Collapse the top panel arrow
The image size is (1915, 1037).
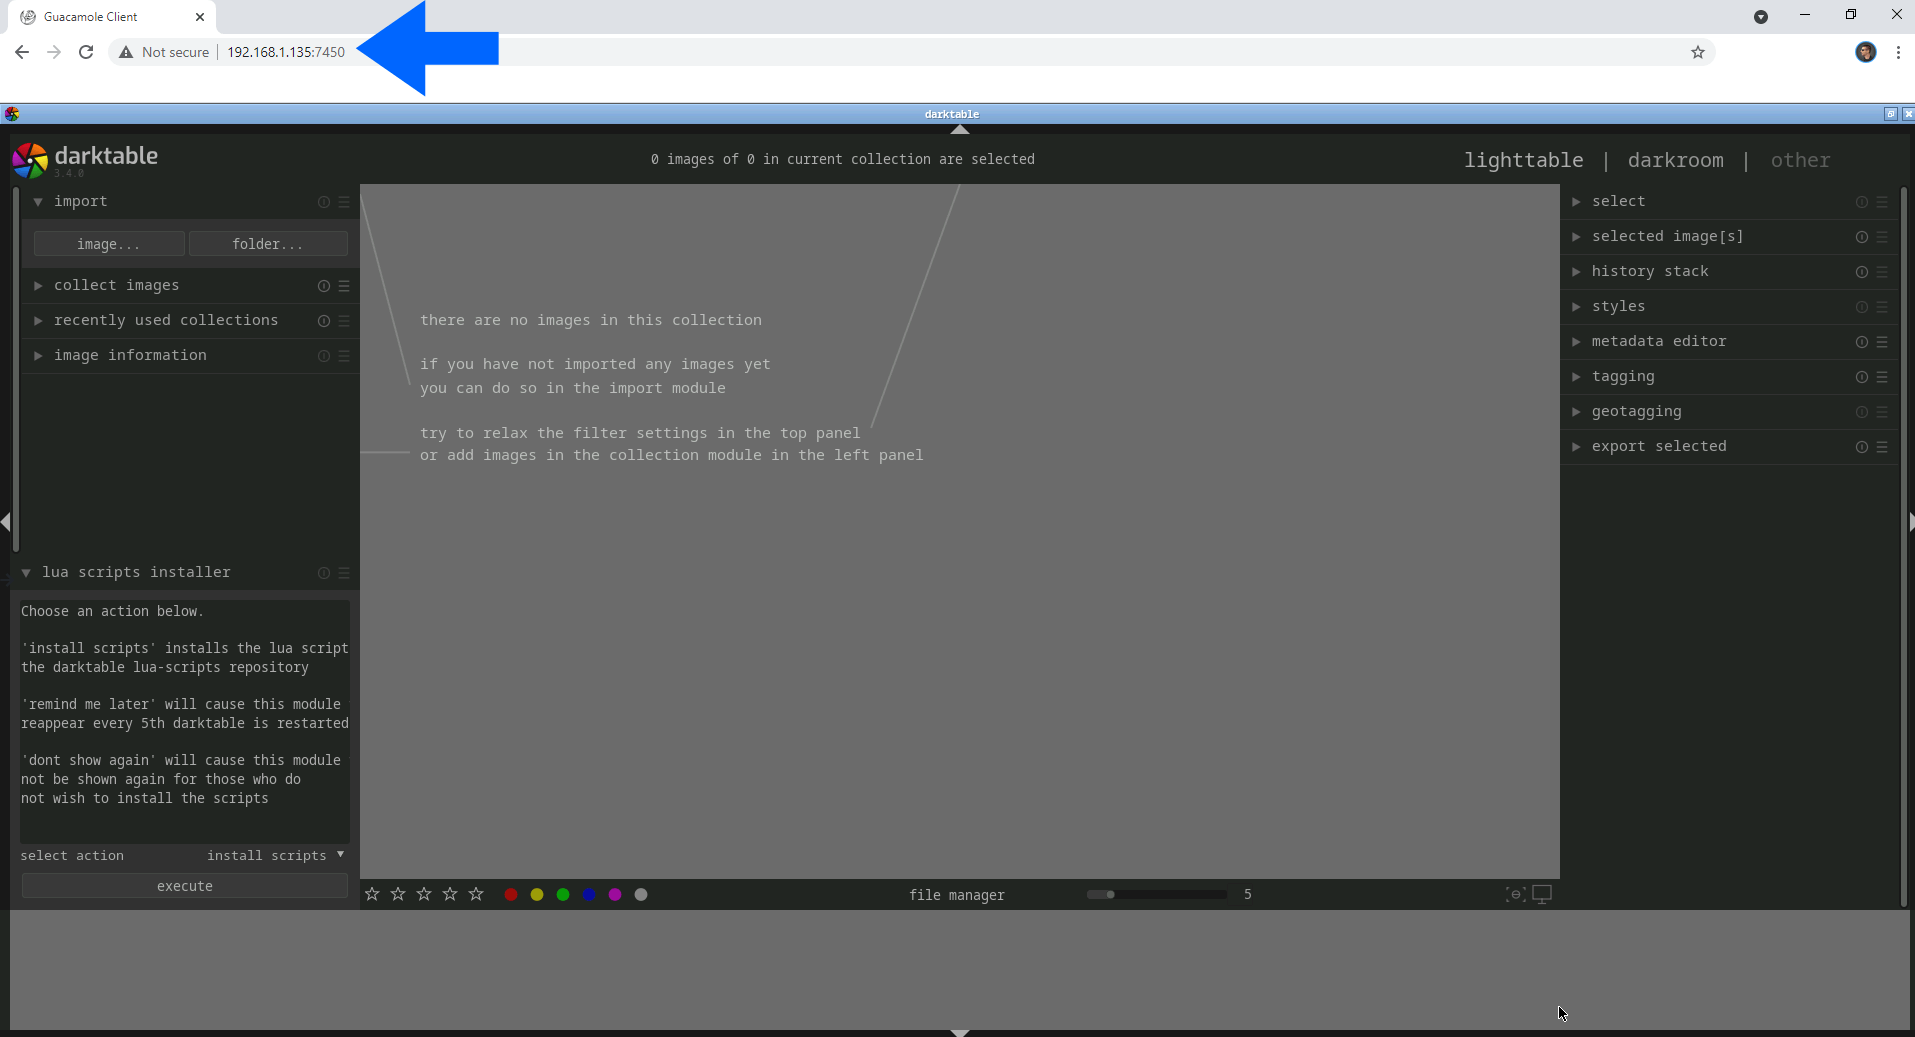959,129
